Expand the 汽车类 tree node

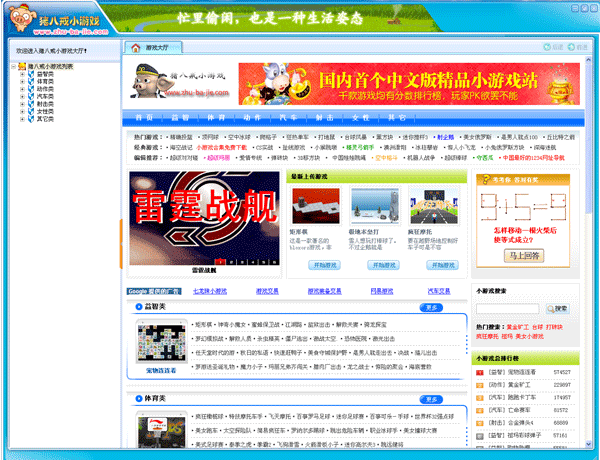click(22, 96)
